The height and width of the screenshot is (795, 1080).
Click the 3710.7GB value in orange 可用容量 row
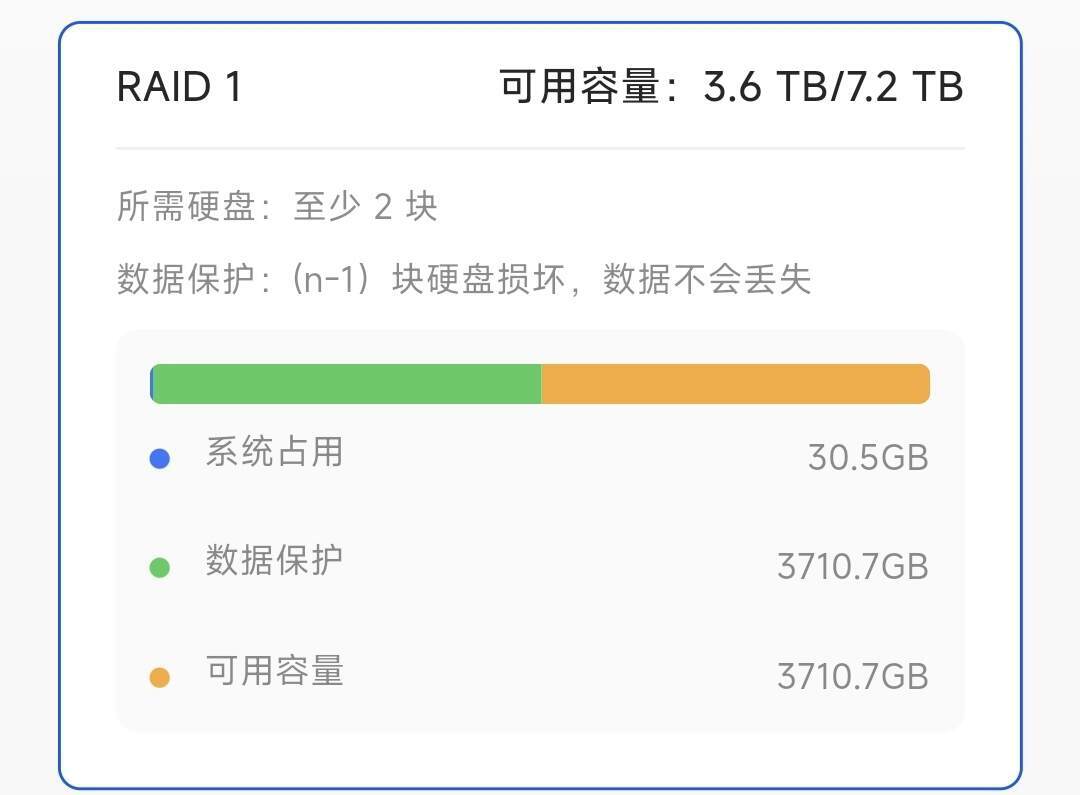852,677
